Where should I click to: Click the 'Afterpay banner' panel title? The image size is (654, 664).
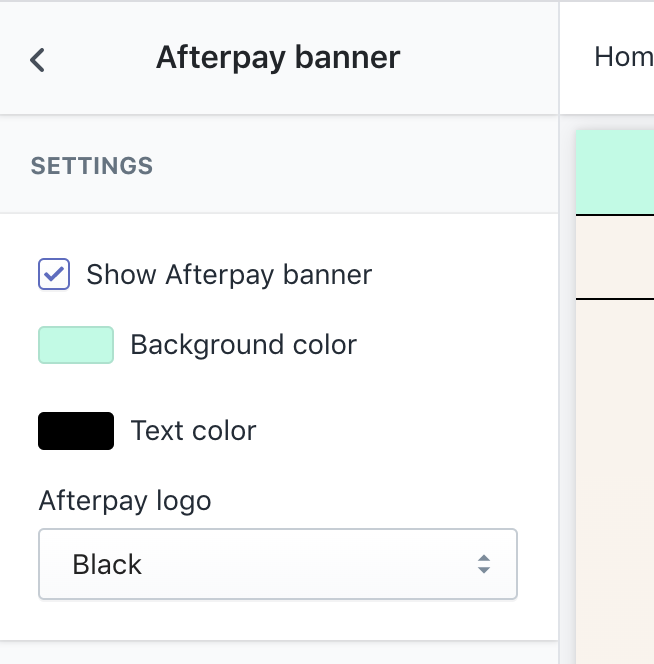click(277, 57)
